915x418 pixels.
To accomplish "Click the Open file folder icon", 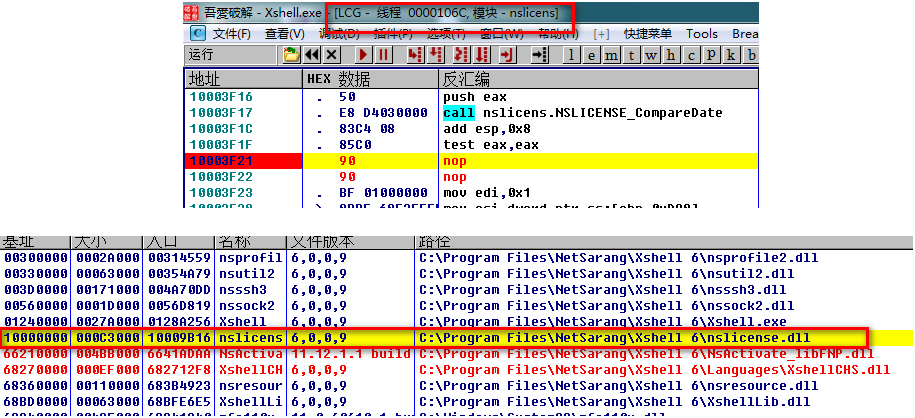I will coord(291,55).
